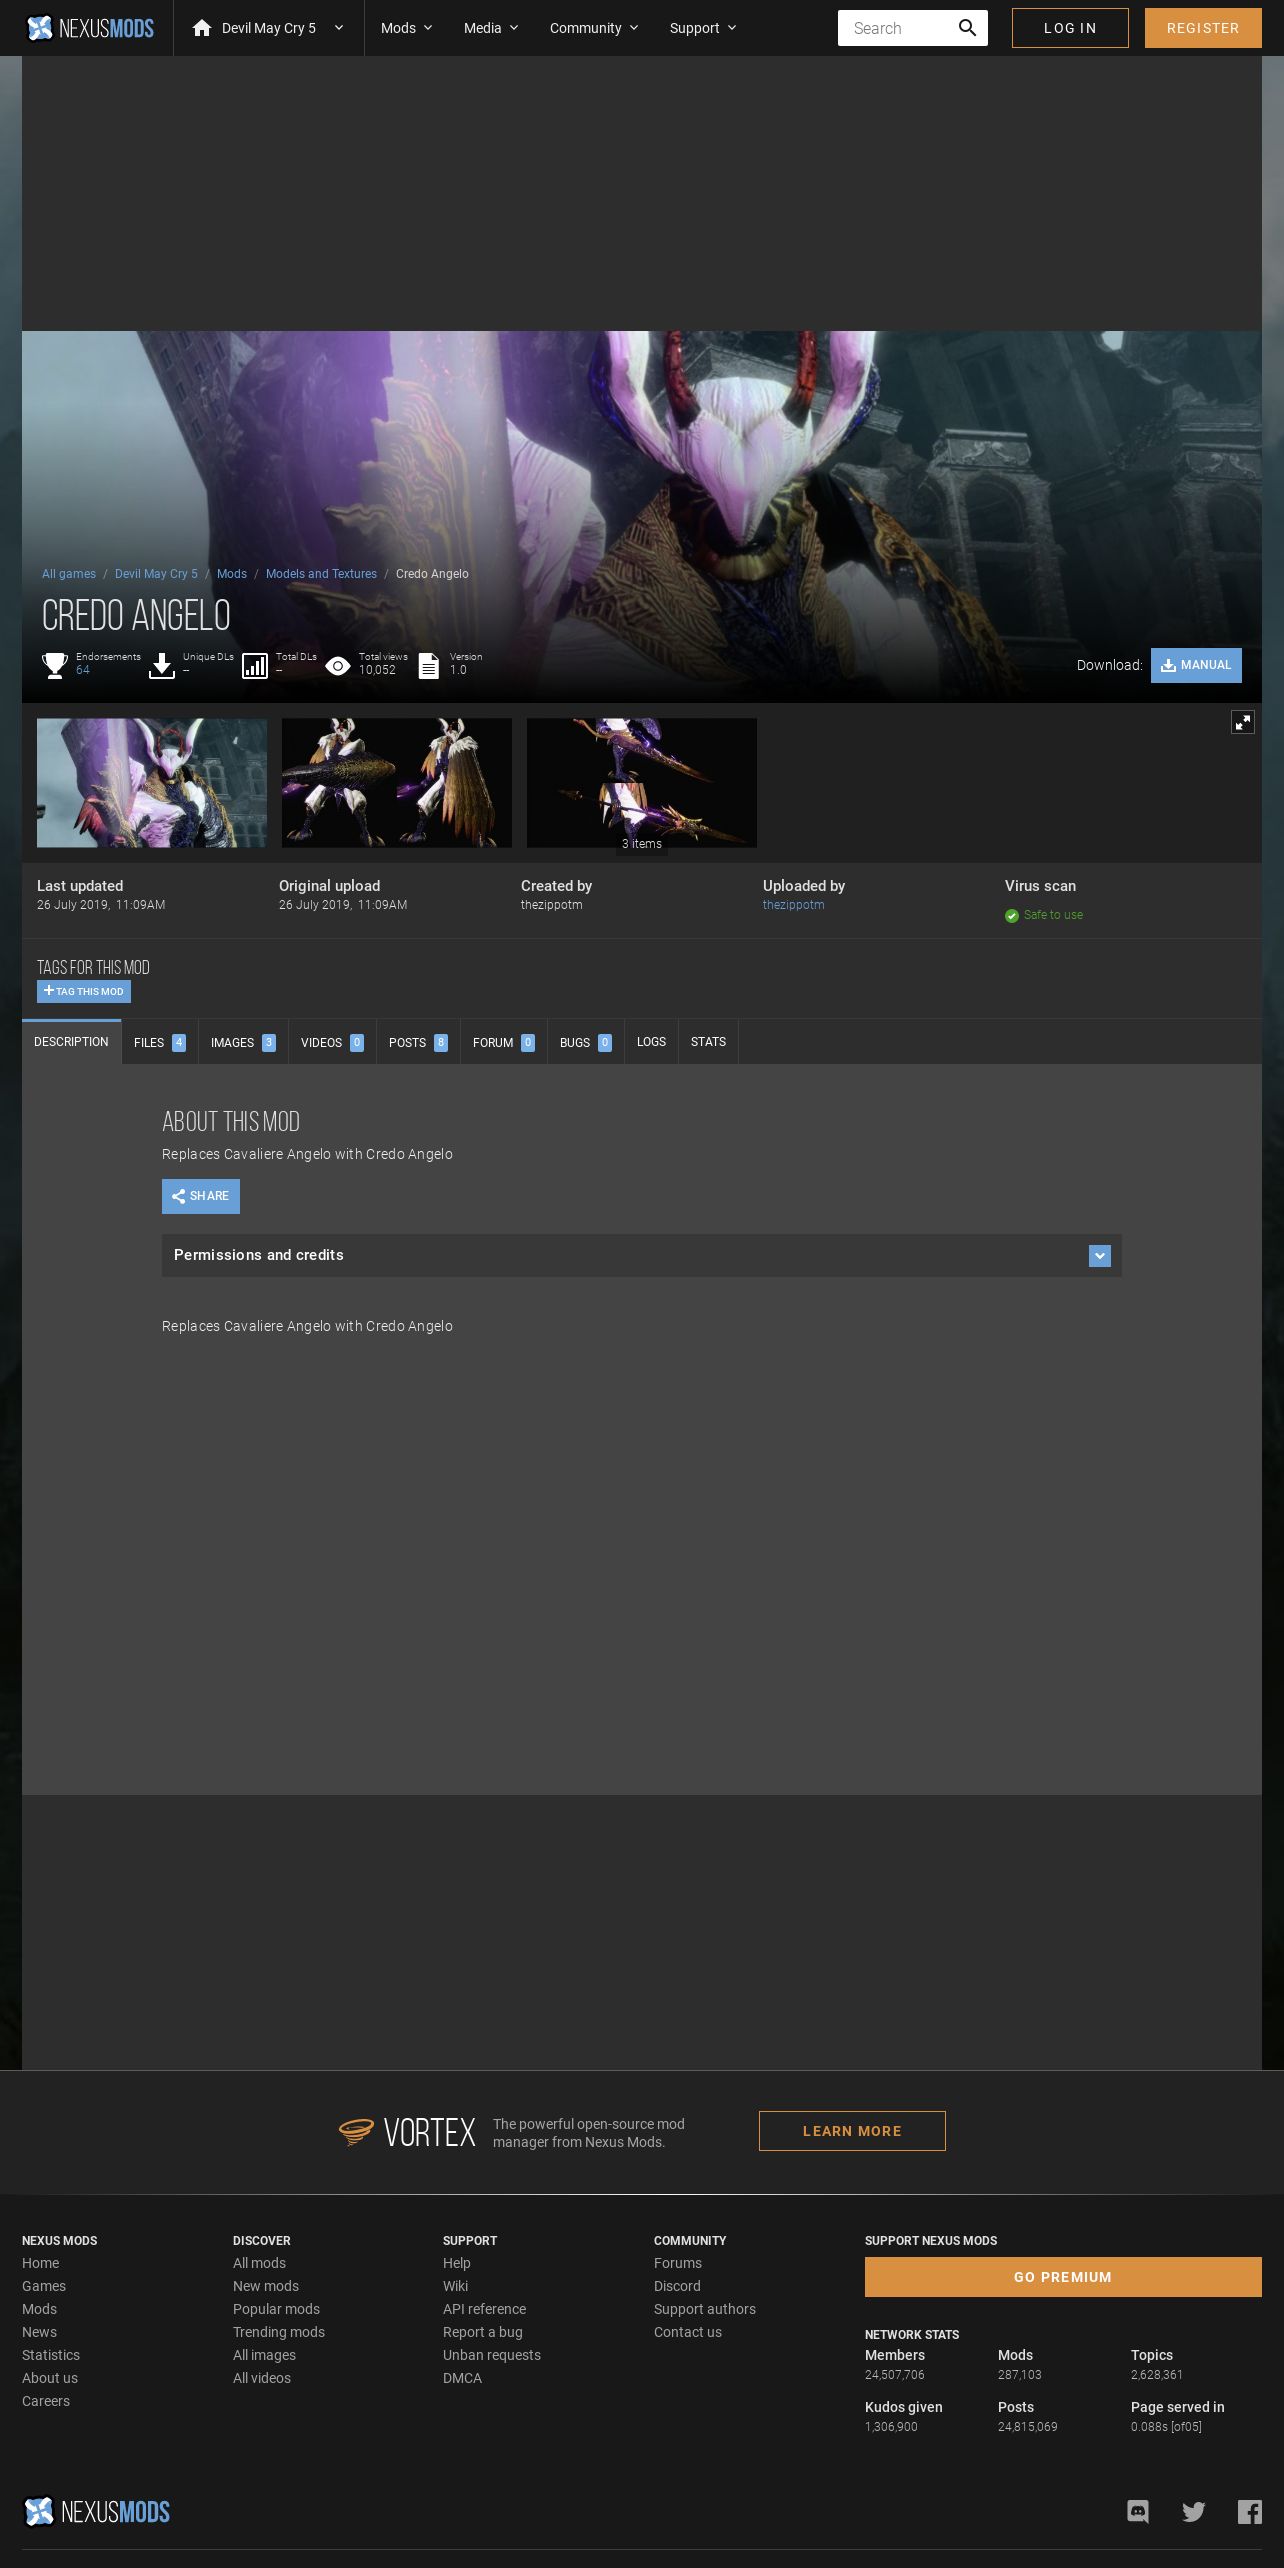The image size is (1284, 2568).
Task: Click footer Careers link
Action: 46,2401
